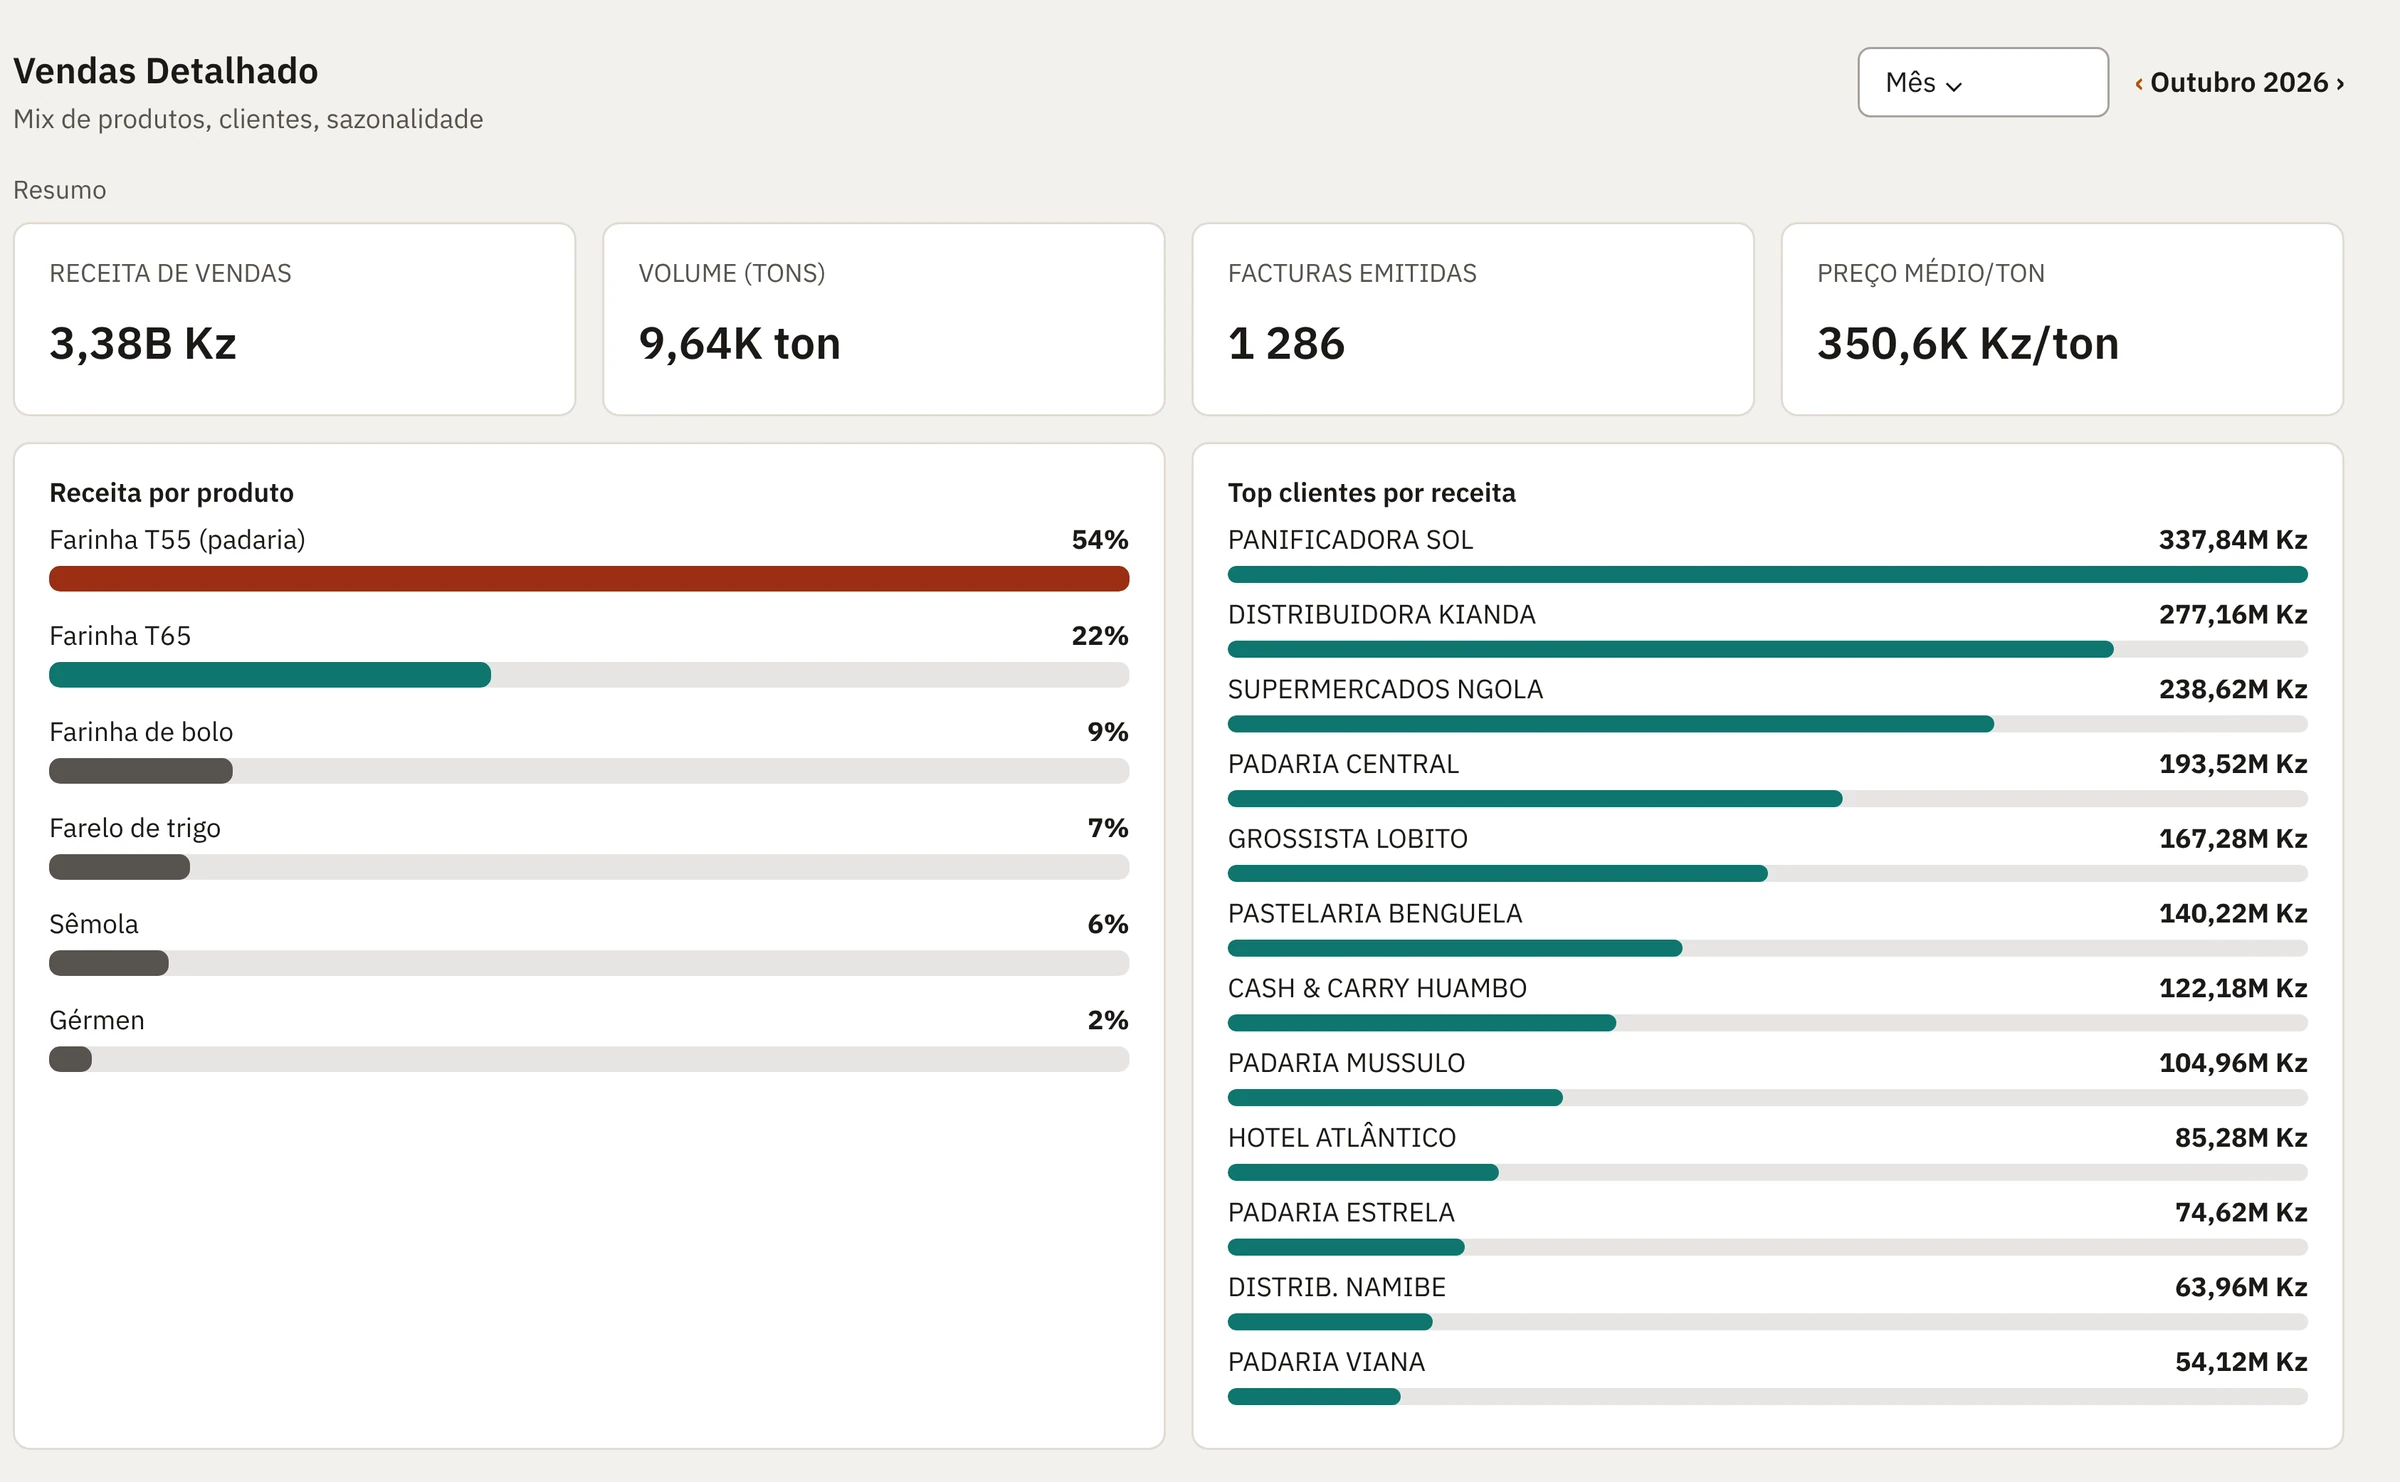The image size is (2400, 1482).
Task: Select PASTELARIA BENGUELA client name
Action: [x=1375, y=913]
